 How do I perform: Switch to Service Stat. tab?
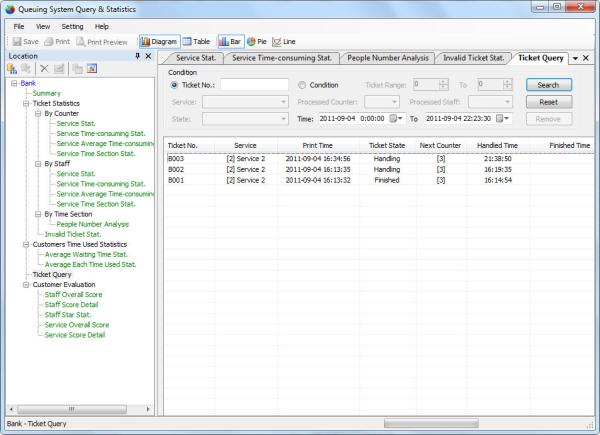(x=196, y=58)
